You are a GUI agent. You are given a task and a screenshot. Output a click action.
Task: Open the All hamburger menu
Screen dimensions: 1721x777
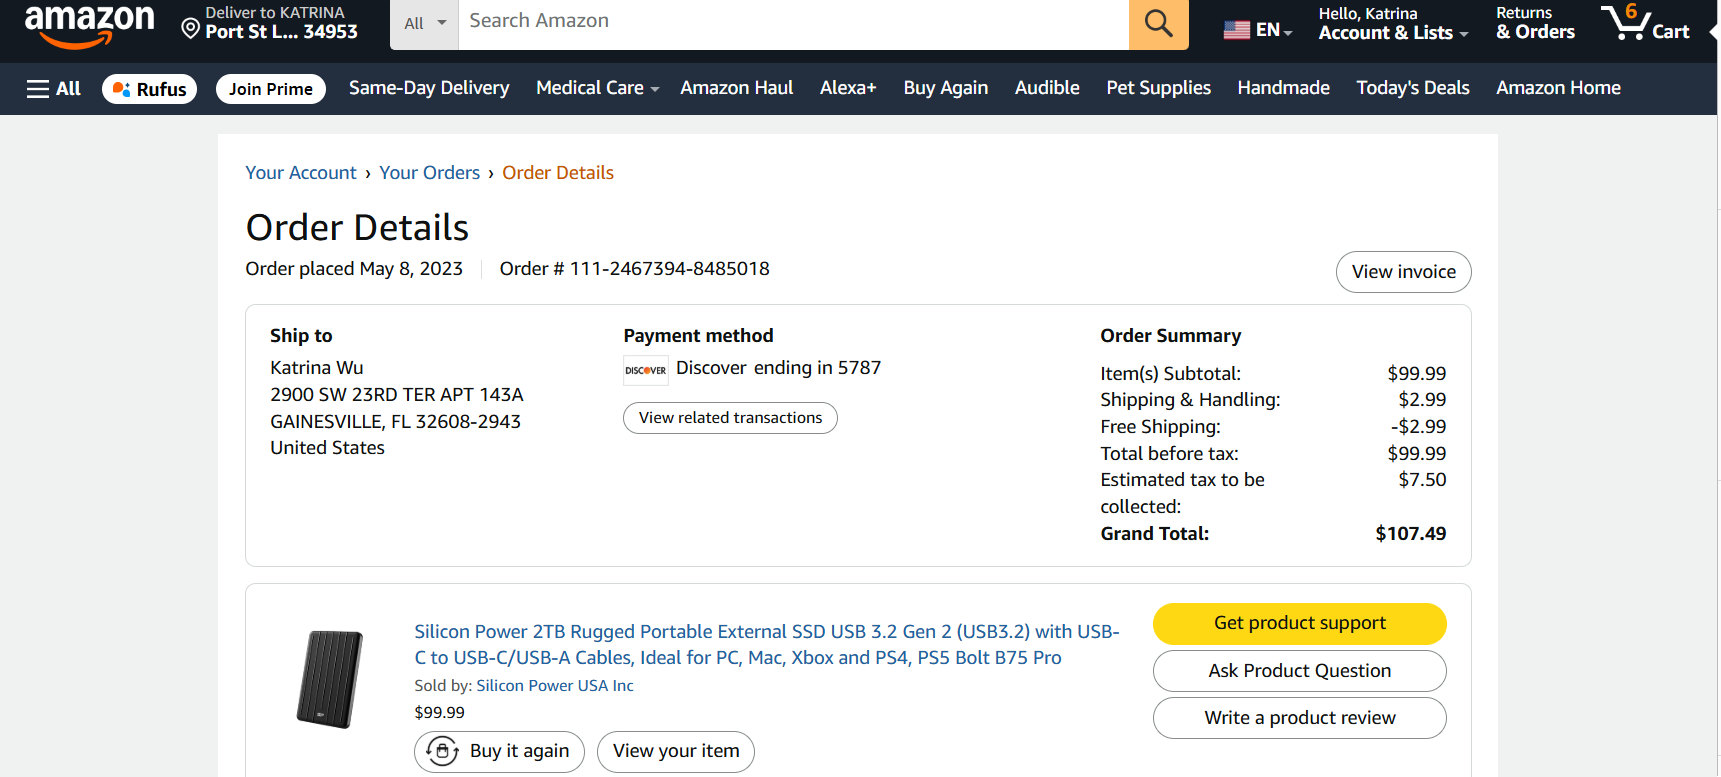(x=54, y=89)
